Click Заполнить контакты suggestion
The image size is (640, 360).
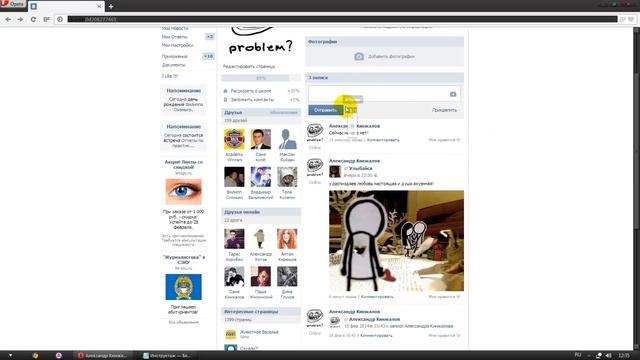[252, 100]
